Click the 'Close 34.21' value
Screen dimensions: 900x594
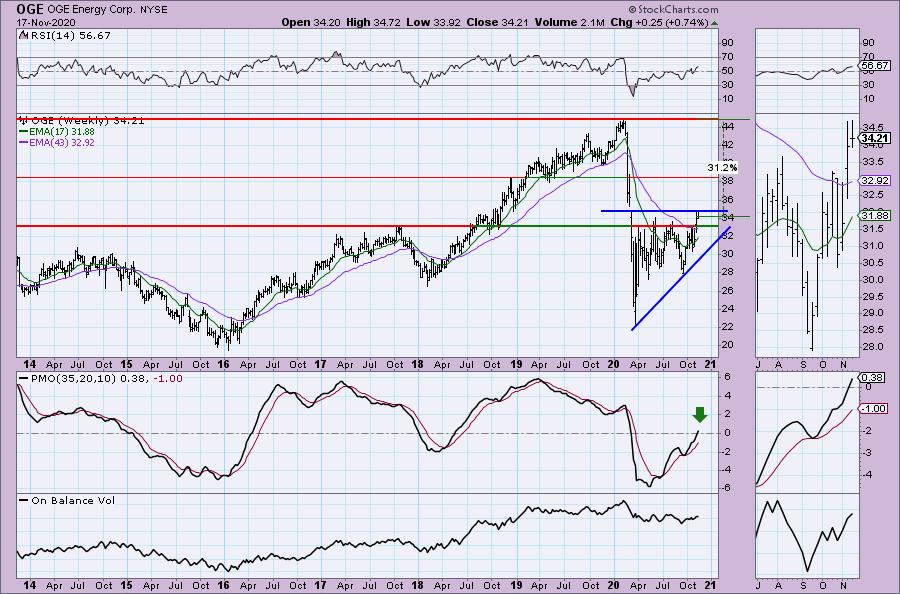tap(497, 22)
